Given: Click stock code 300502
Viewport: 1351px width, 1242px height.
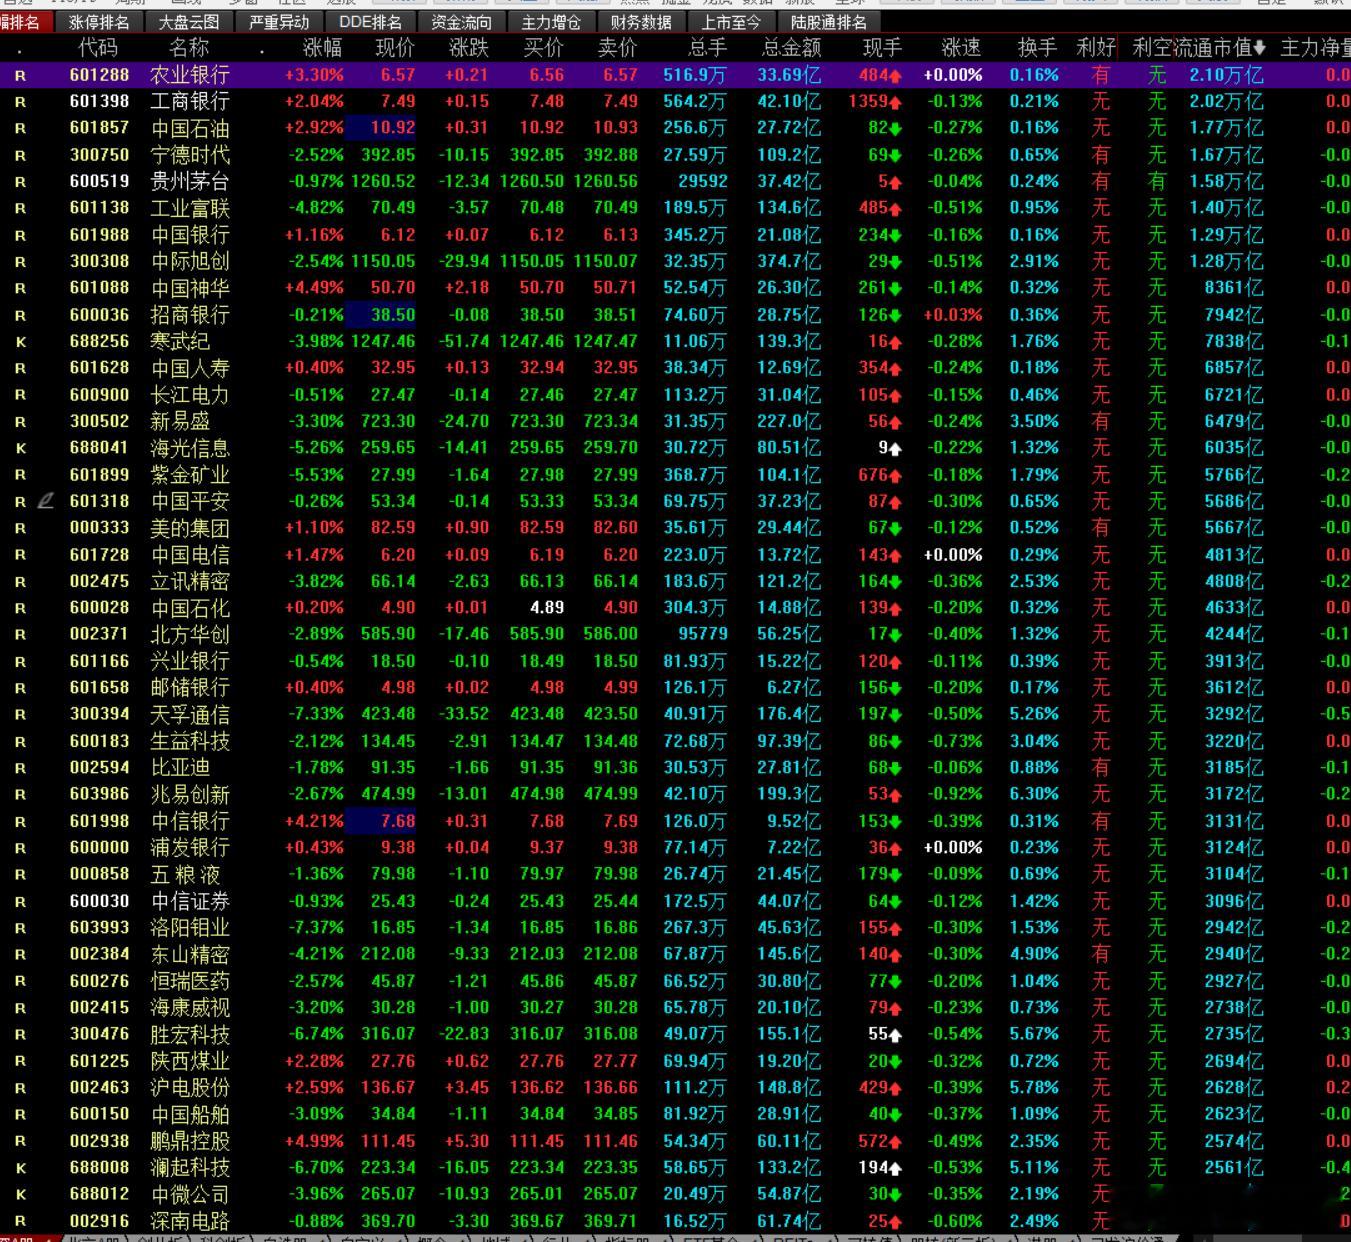Looking at the screenshot, I should pyautogui.click(x=99, y=422).
